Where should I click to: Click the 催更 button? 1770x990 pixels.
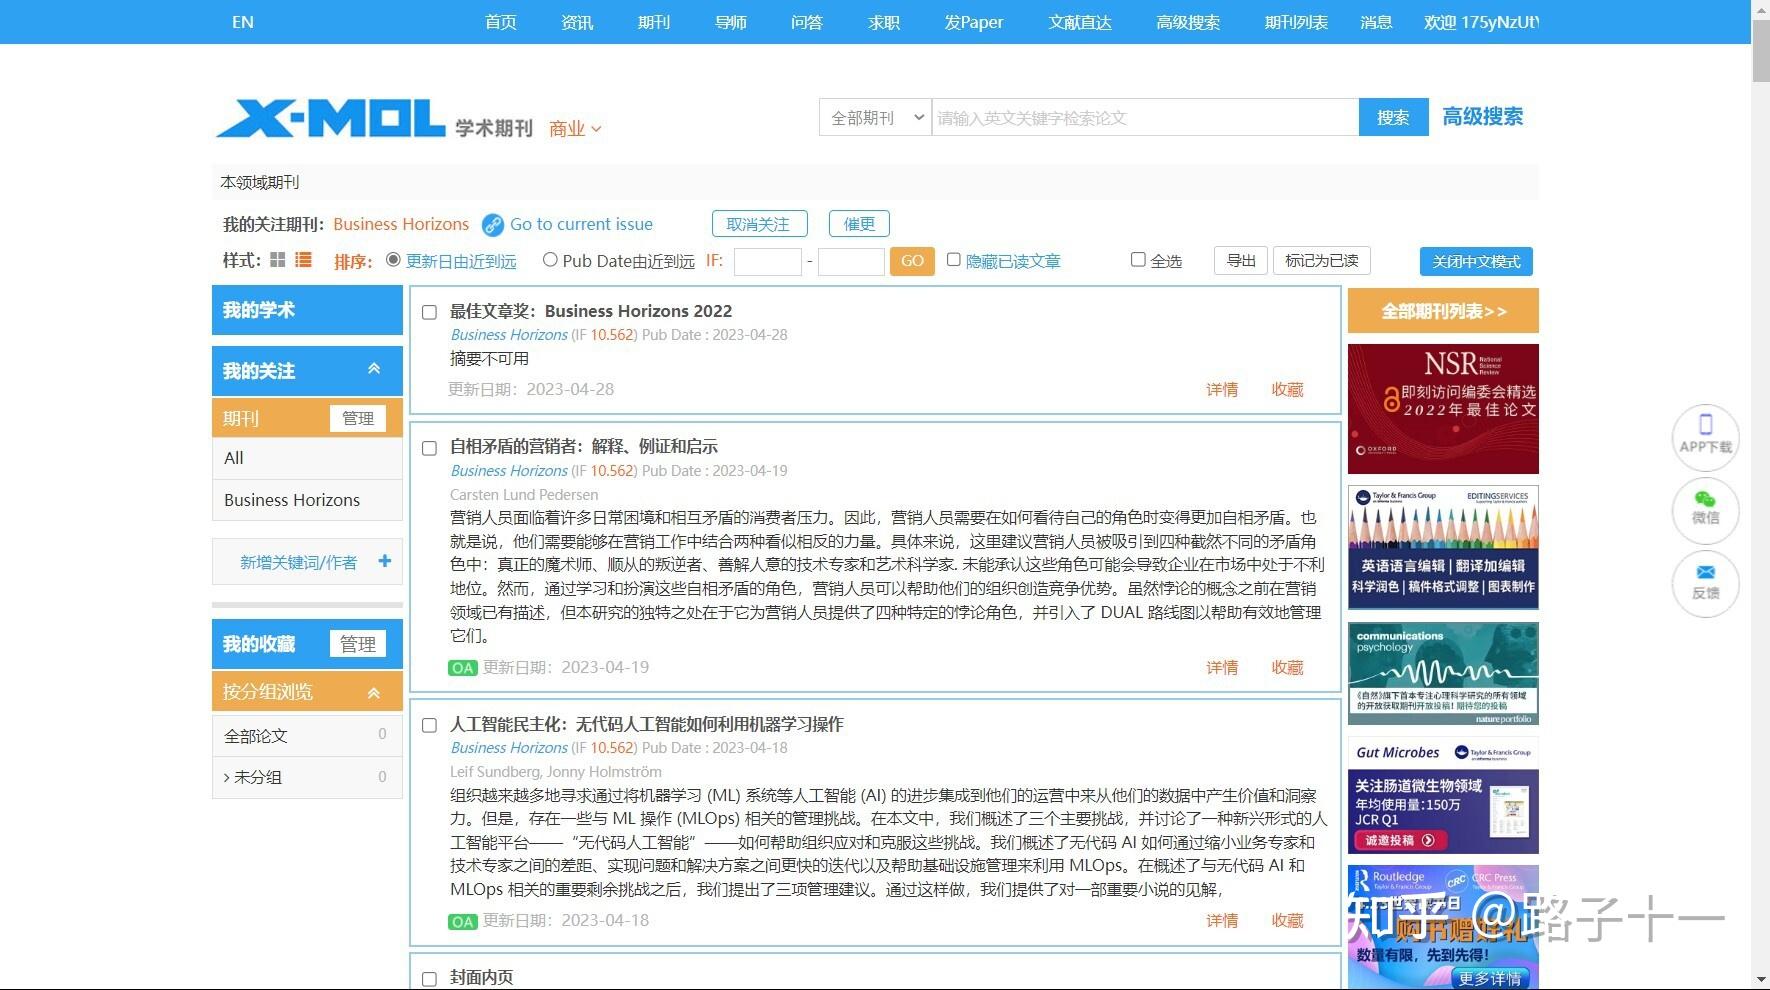point(858,223)
